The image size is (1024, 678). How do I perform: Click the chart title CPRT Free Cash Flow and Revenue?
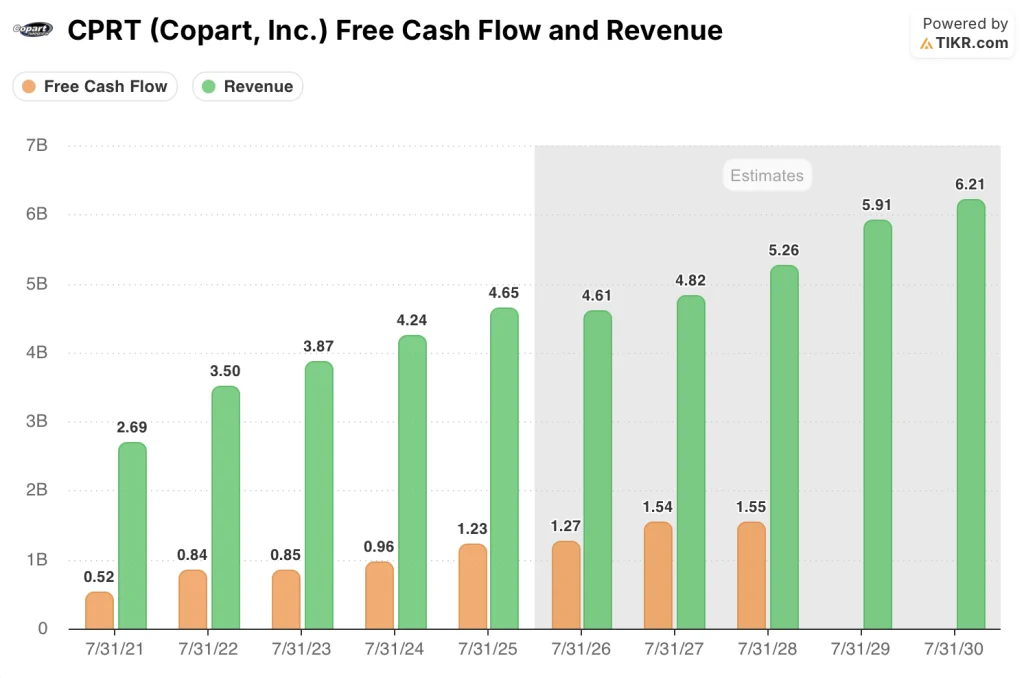(395, 30)
